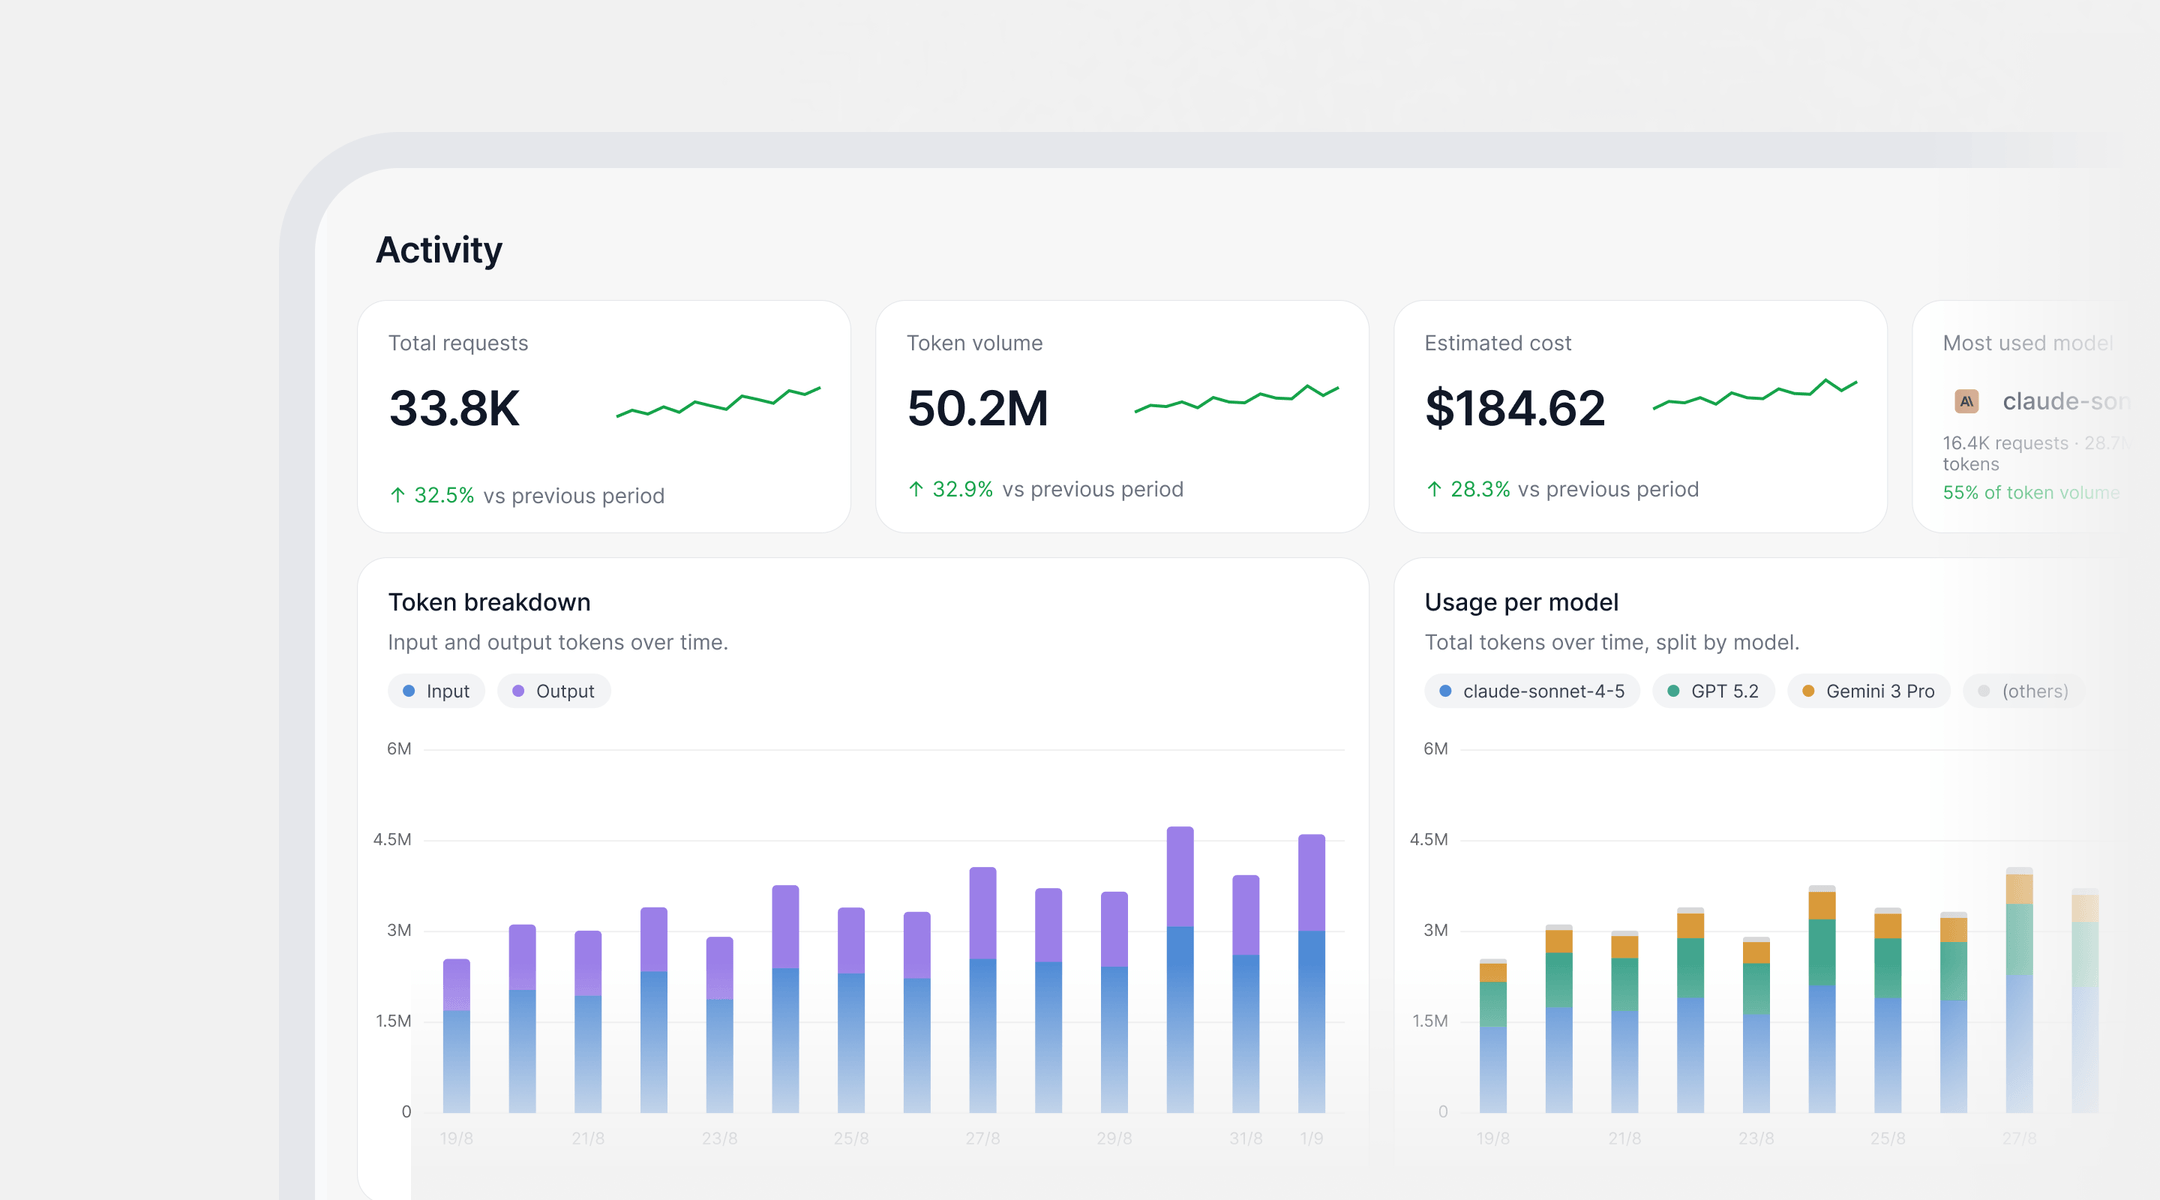Click the up arrow beside 32.9%
This screenshot has width=2160, height=1200.
(x=916, y=489)
